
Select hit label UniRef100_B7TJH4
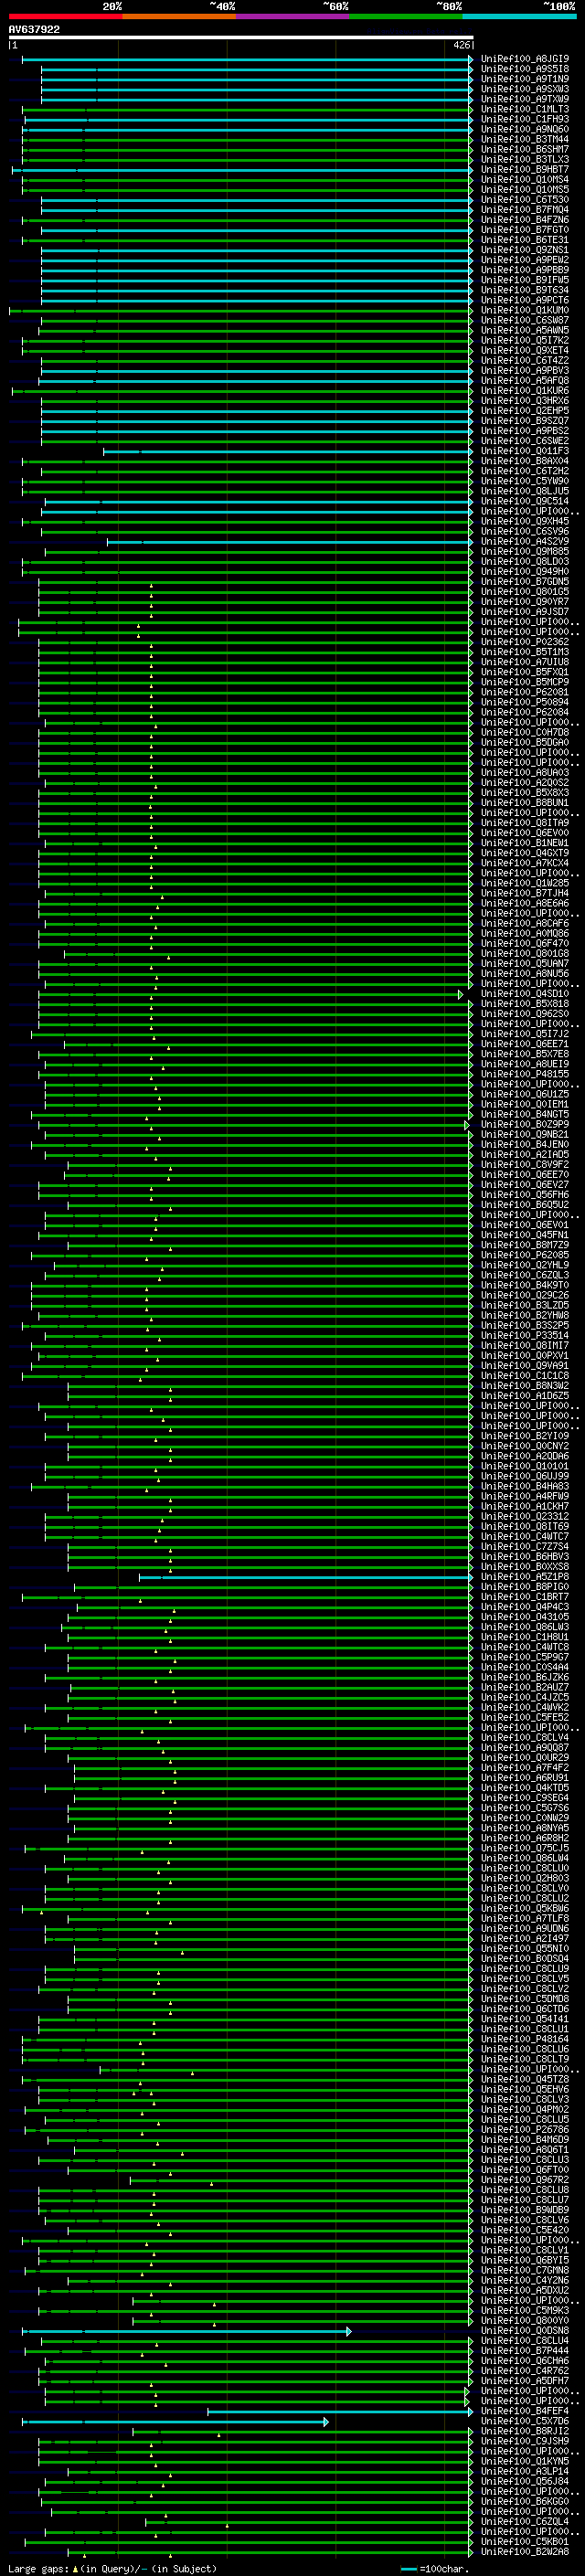(524, 893)
